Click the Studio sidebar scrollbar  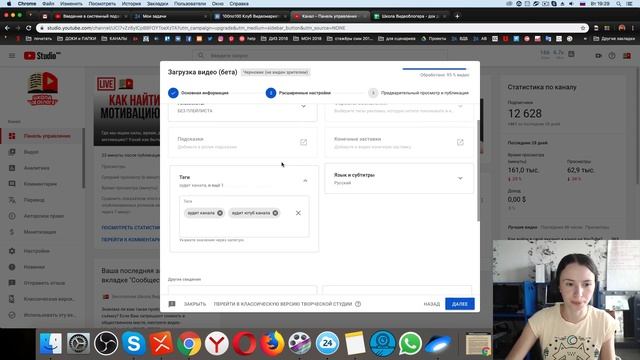84,158
